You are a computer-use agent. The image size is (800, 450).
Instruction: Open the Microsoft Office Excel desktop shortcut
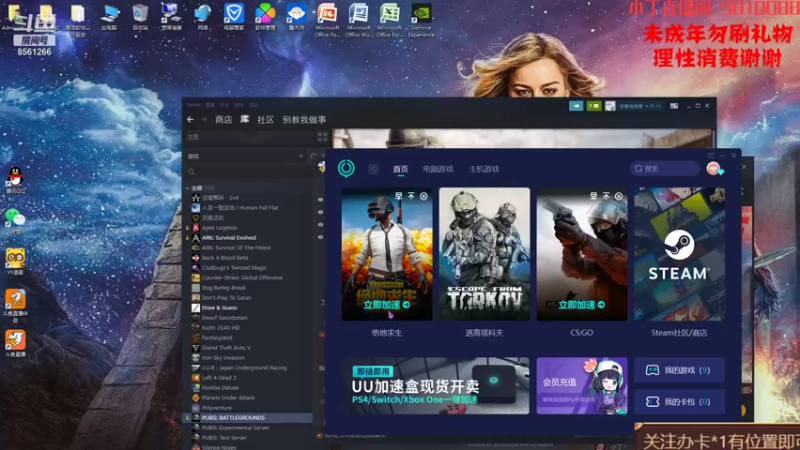coord(390,20)
